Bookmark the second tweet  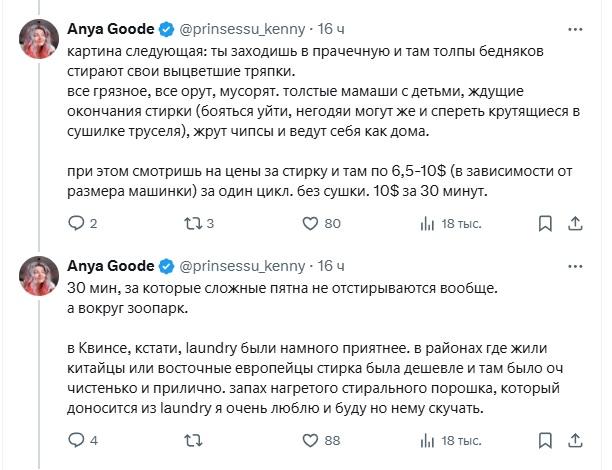(543, 439)
